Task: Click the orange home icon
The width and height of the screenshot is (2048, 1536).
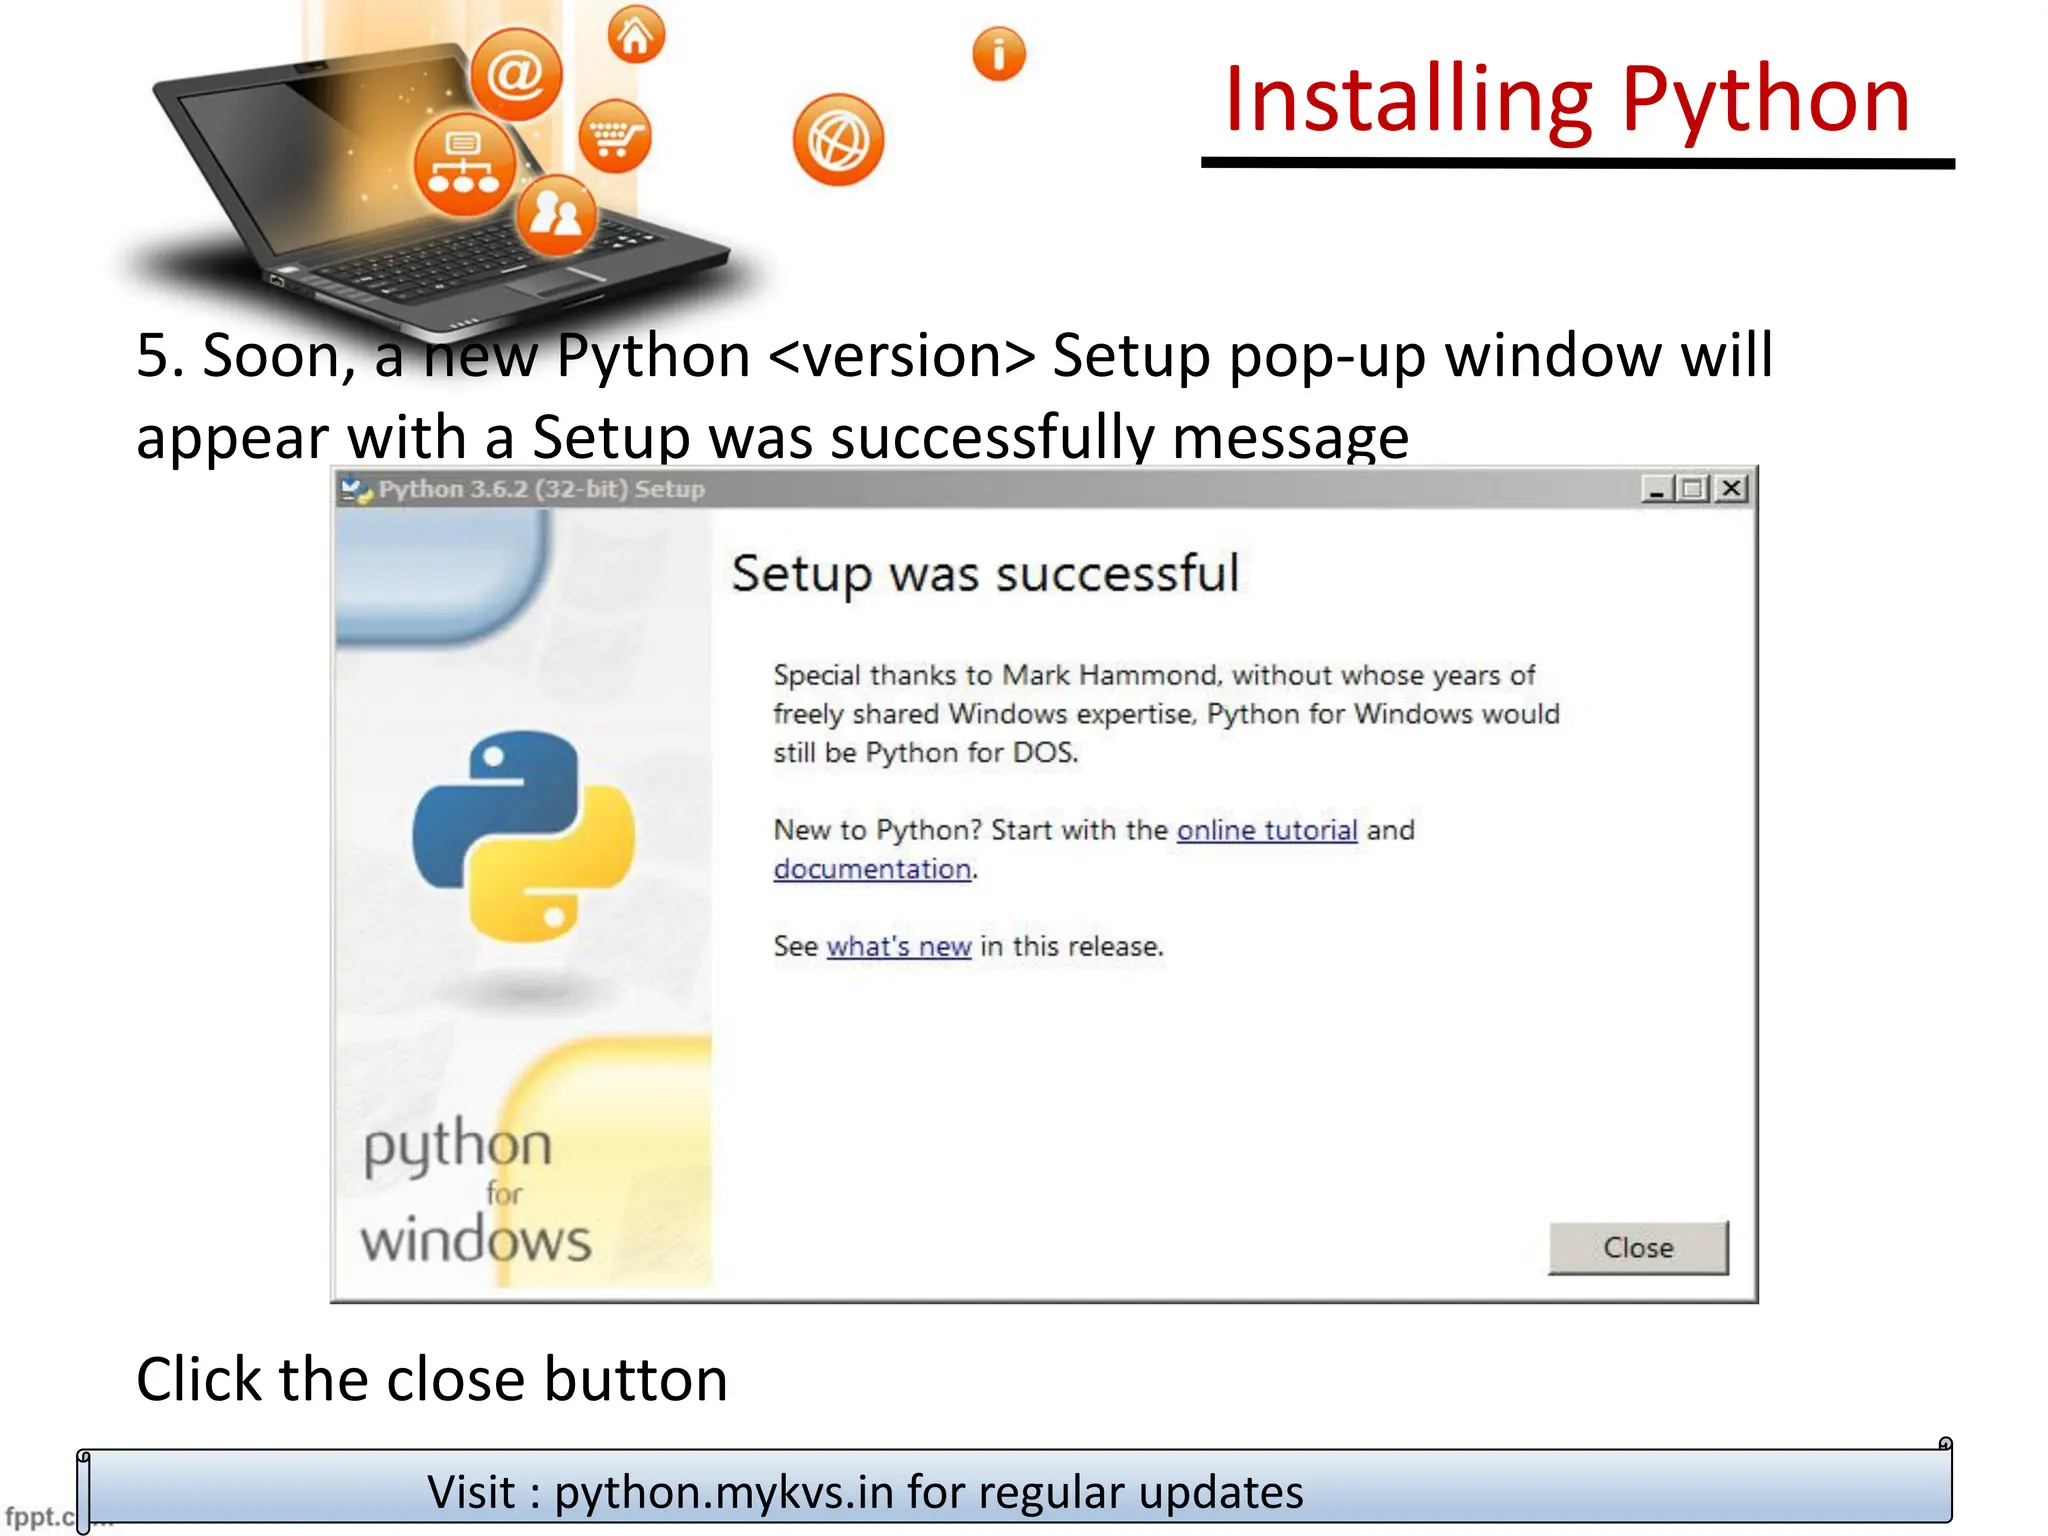Action: 636,35
